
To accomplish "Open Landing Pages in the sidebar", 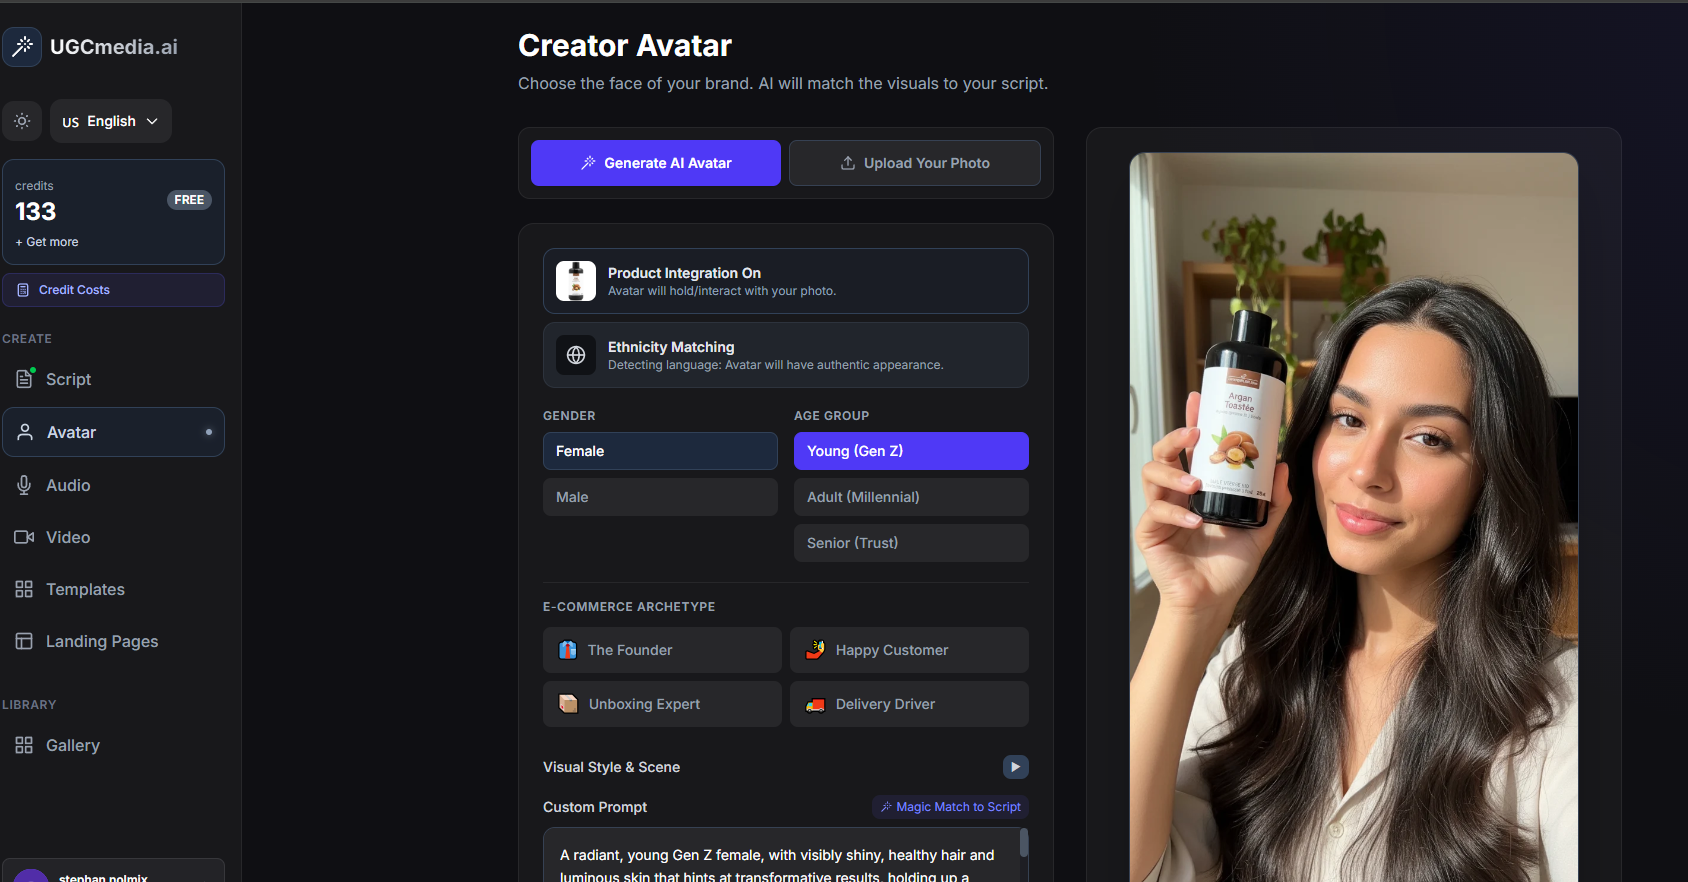I will (x=113, y=641).
